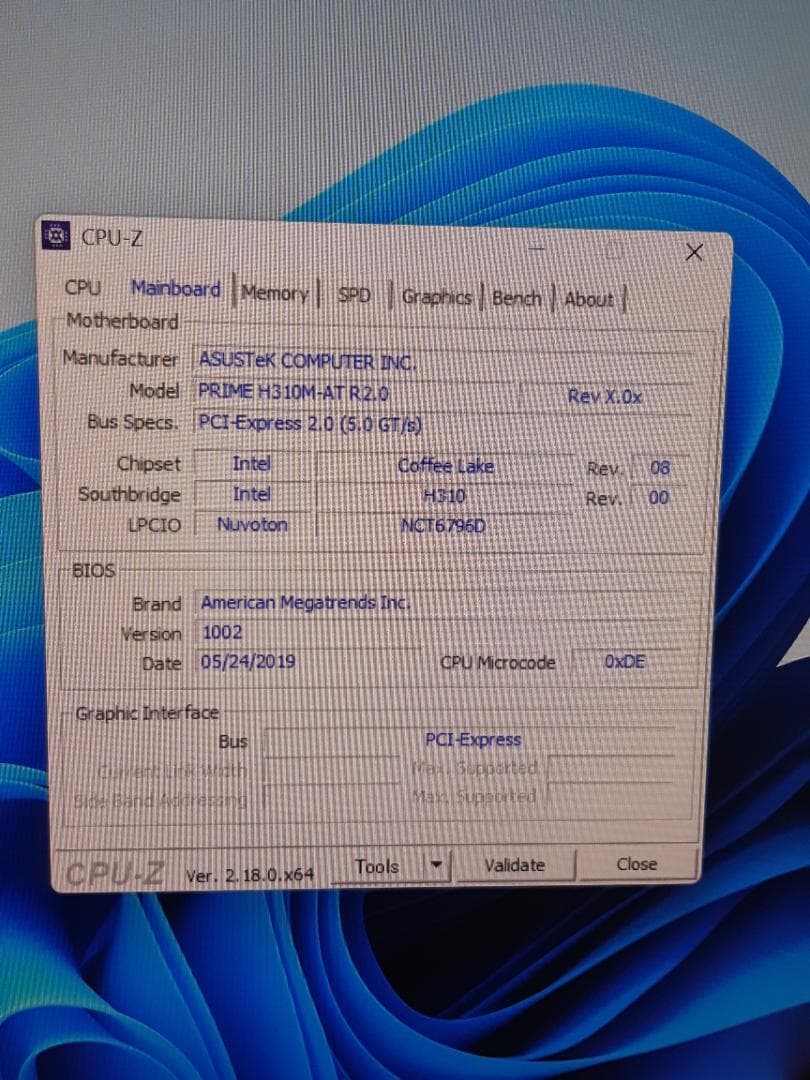810x1080 pixels.
Task: Select the Chipset value Intel
Action: click(251, 464)
